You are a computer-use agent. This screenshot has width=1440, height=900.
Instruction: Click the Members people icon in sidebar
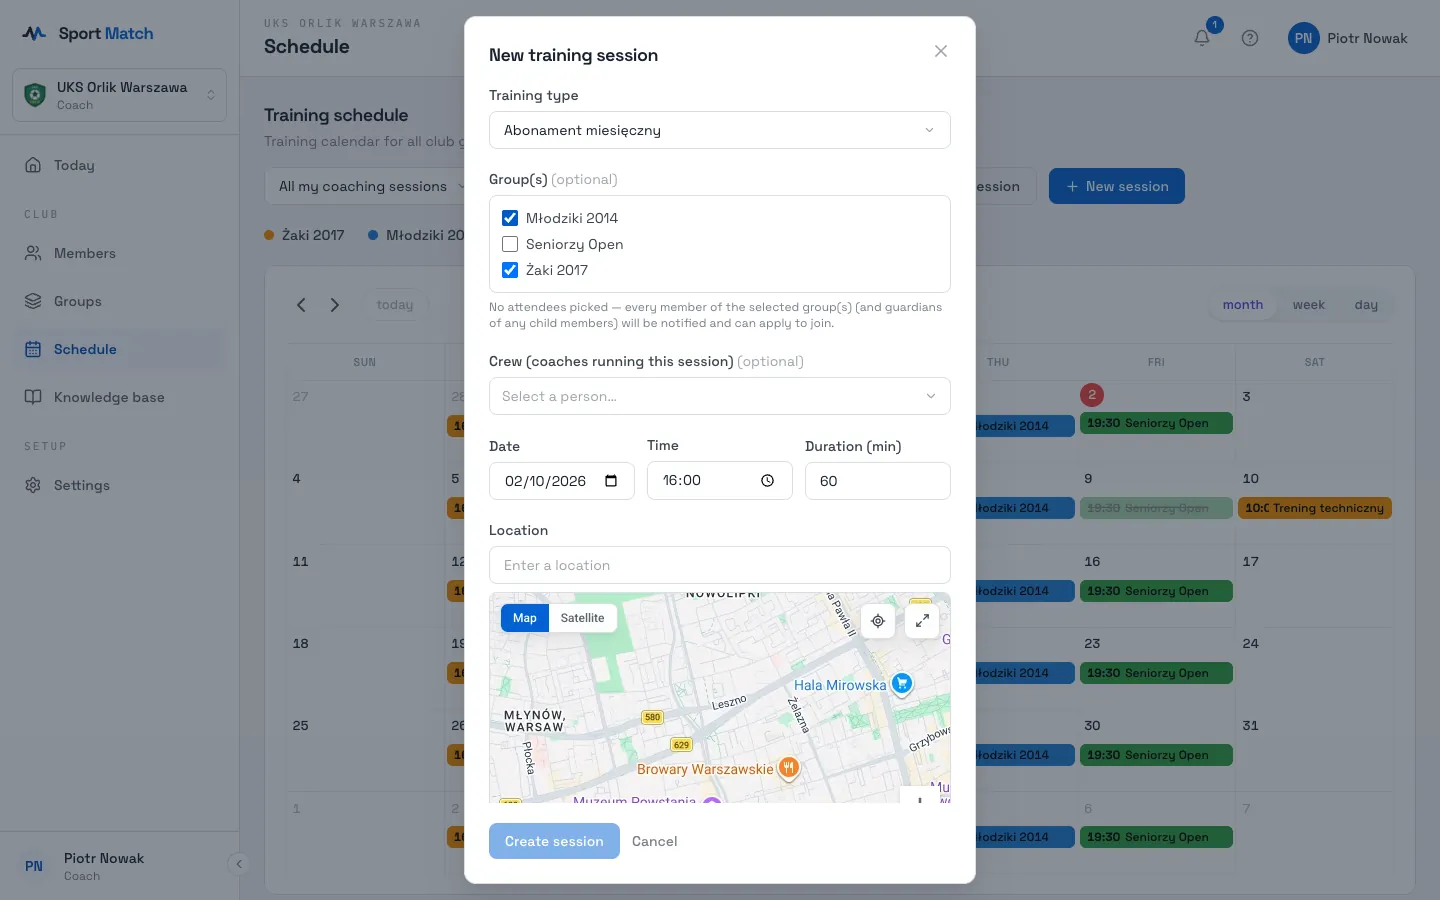(33, 253)
